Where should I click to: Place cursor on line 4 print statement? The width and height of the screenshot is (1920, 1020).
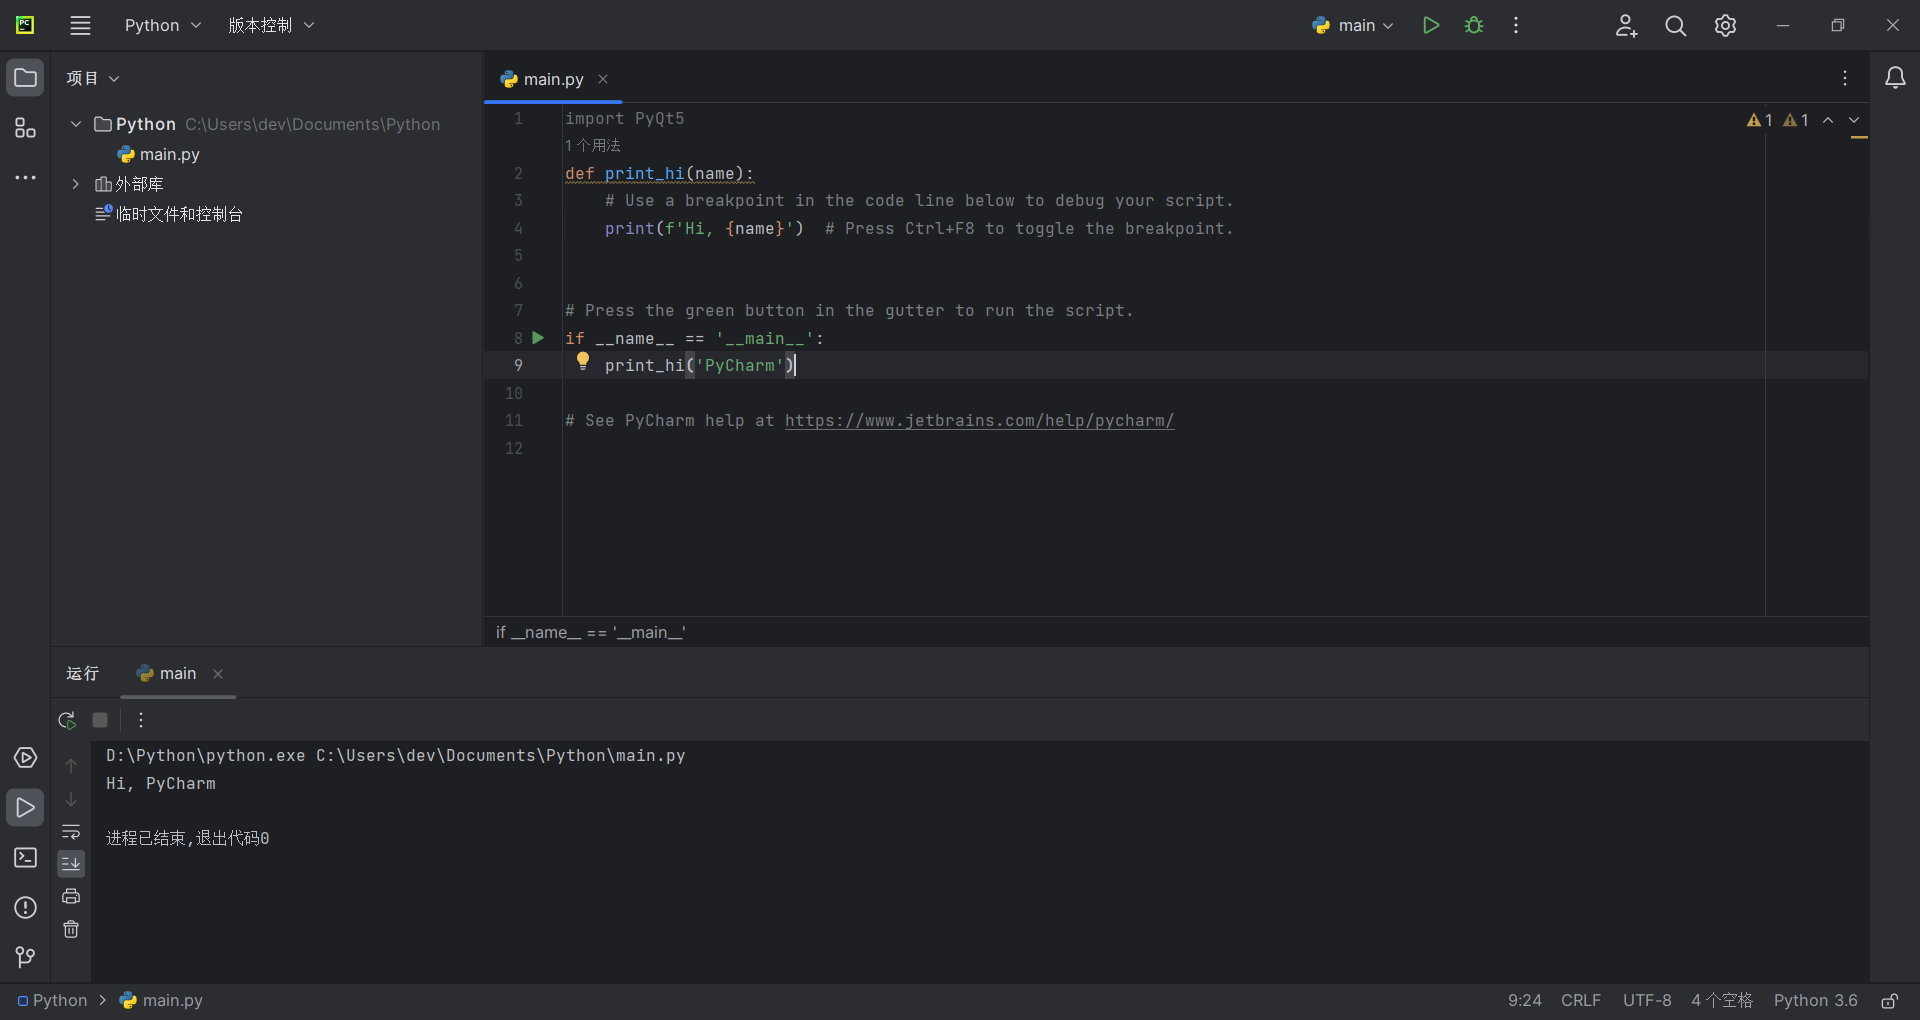pyautogui.click(x=704, y=229)
